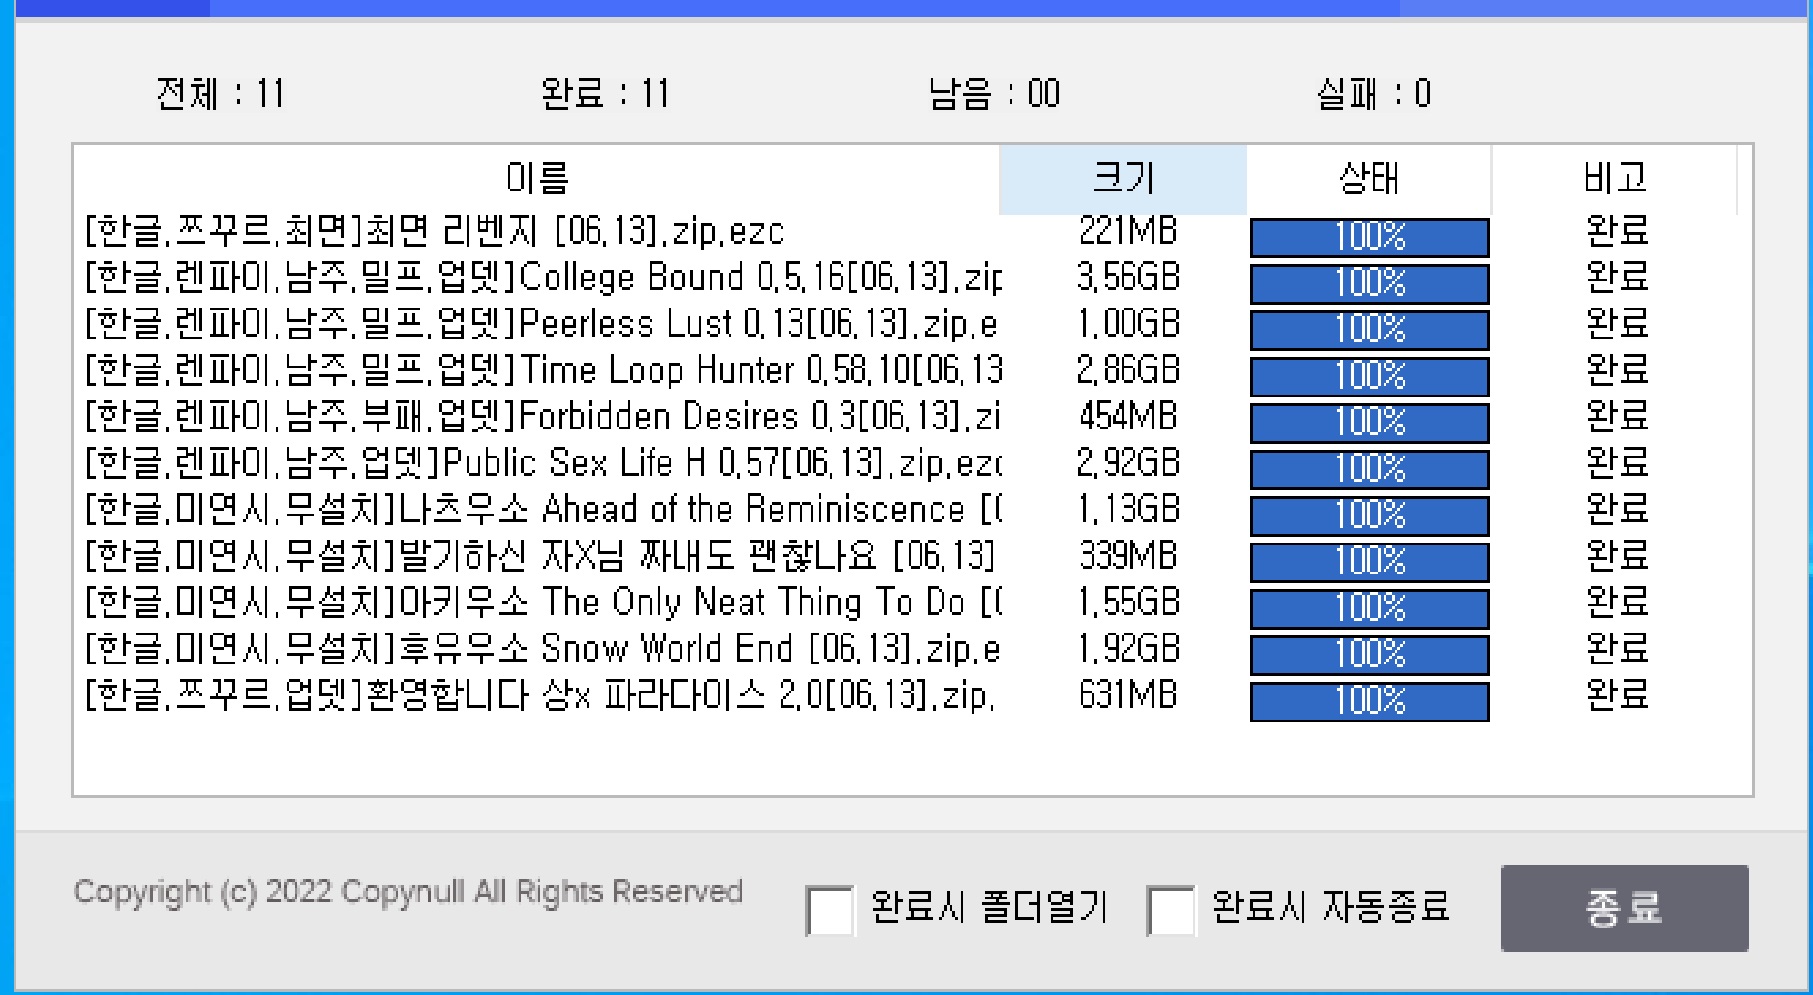Image resolution: width=1813 pixels, height=995 pixels.
Task: Select the Time Loop Hunter file row
Action: pos(542,370)
